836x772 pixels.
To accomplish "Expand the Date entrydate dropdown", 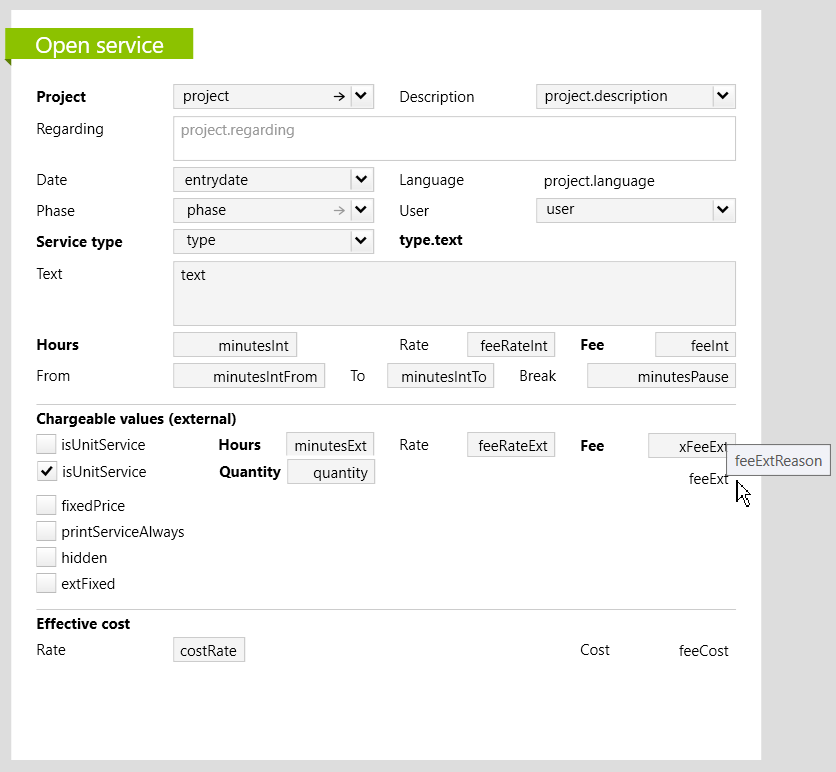I will tap(362, 180).
